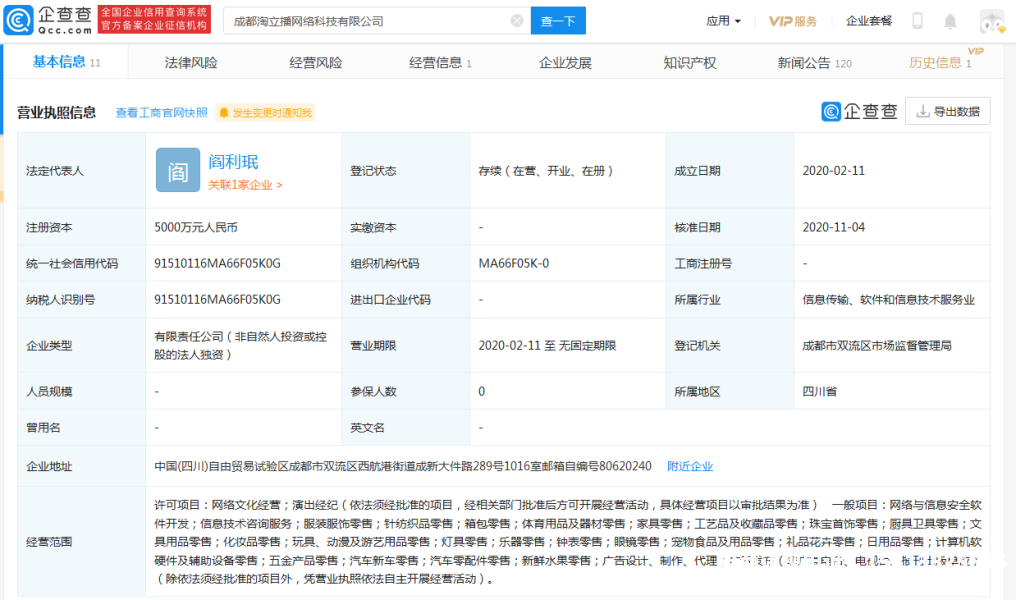The width and height of the screenshot is (1016, 600).
Task: Select 信息传输、软件和信息技术服务业 industry text
Action: coord(888,299)
